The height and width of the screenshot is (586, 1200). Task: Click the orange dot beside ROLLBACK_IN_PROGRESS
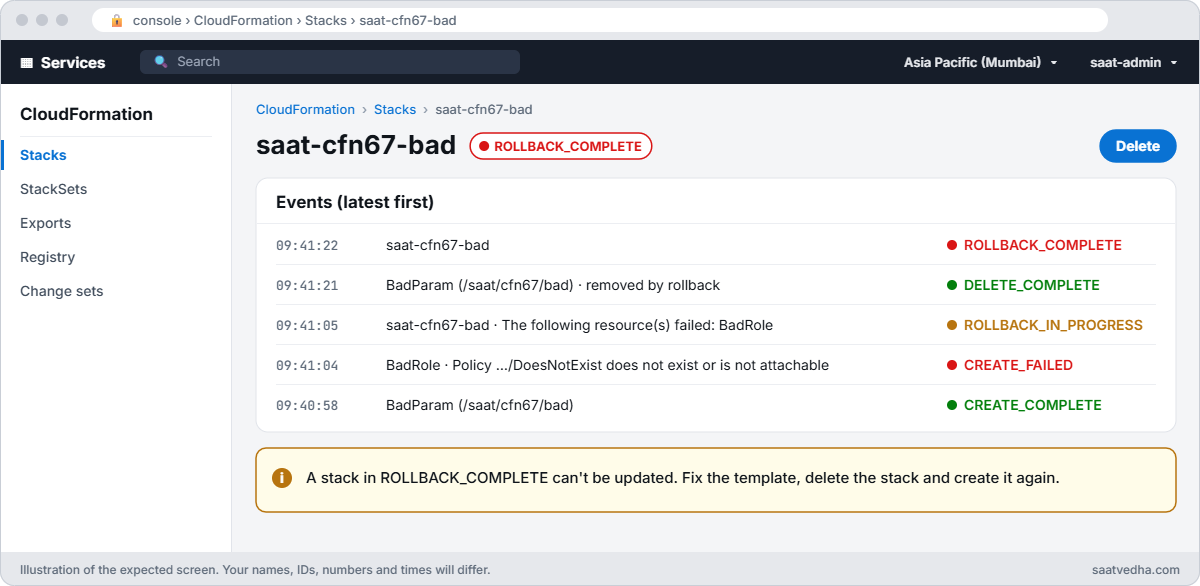952,325
